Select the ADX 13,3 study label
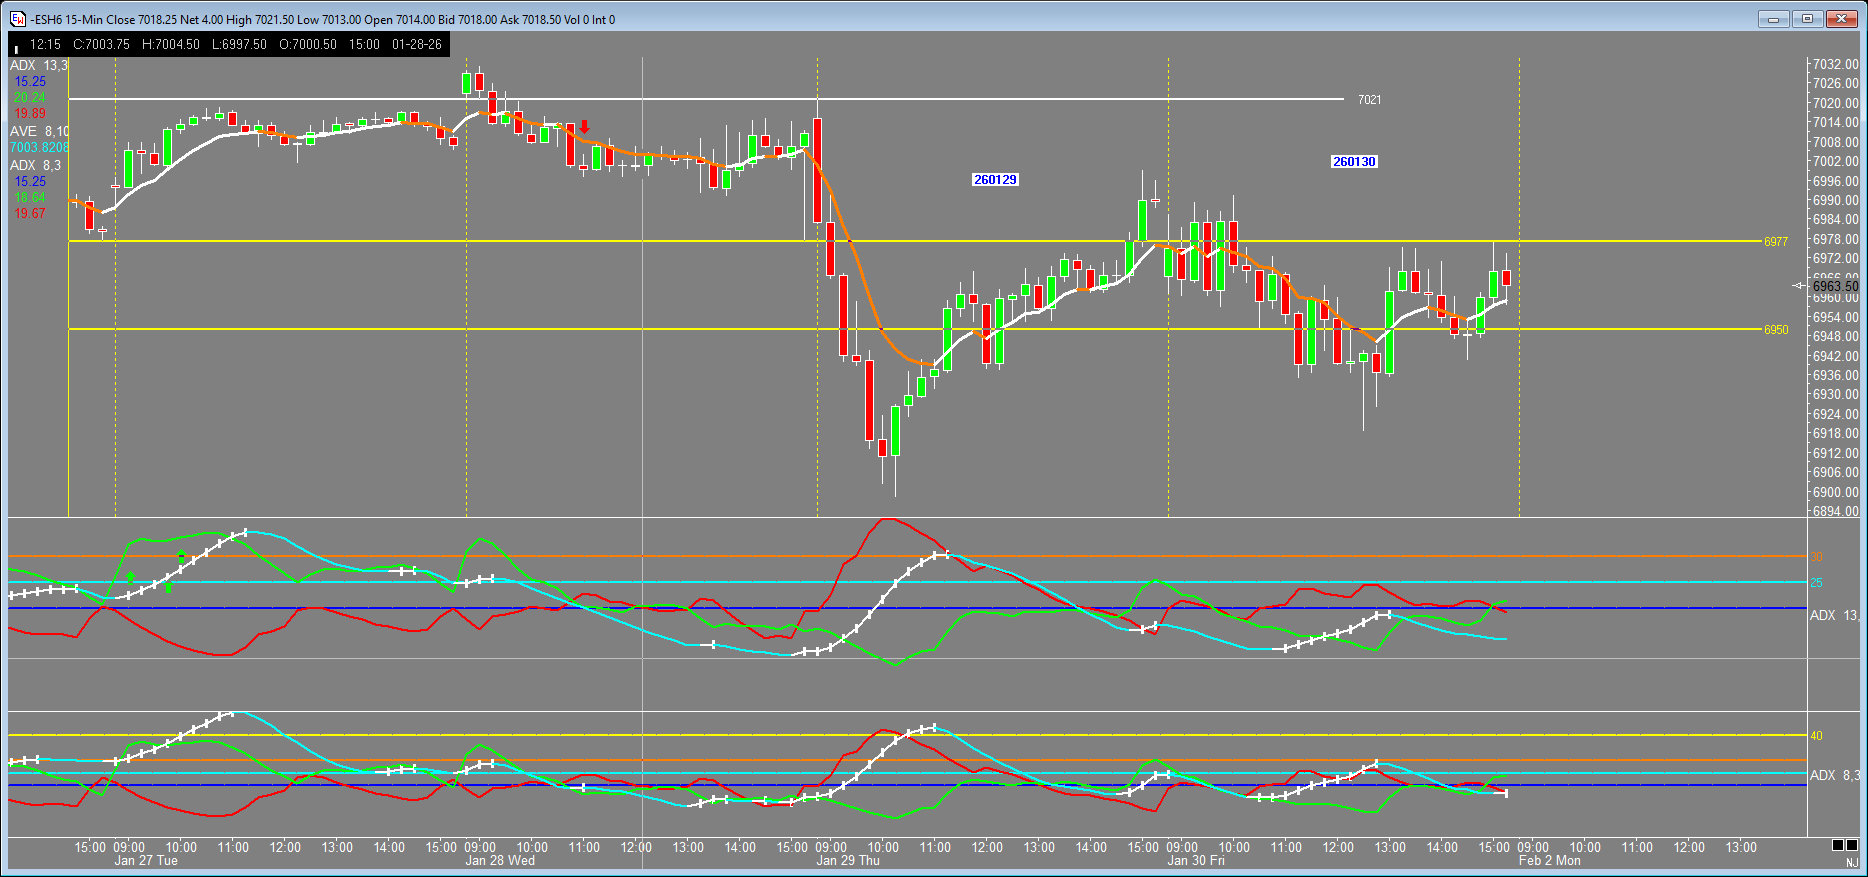Screen dimensions: 1868x877 click(x=38, y=66)
